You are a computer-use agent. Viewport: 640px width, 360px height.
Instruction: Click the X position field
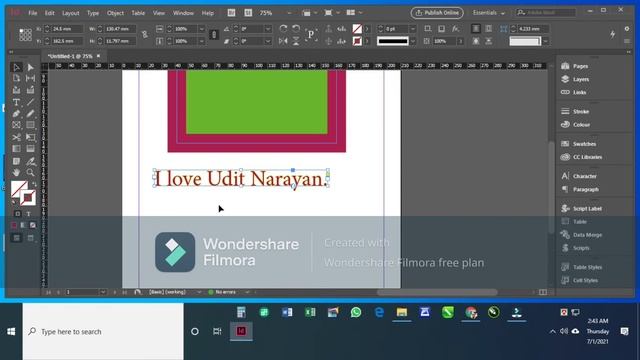(x=67, y=29)
